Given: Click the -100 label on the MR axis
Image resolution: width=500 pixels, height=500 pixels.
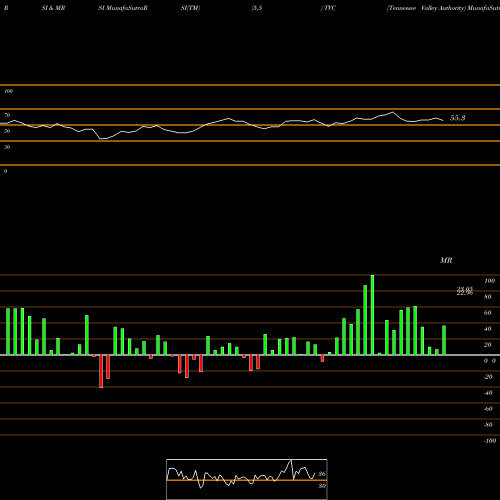Looking at the screenshot, I should coord(490,441).
